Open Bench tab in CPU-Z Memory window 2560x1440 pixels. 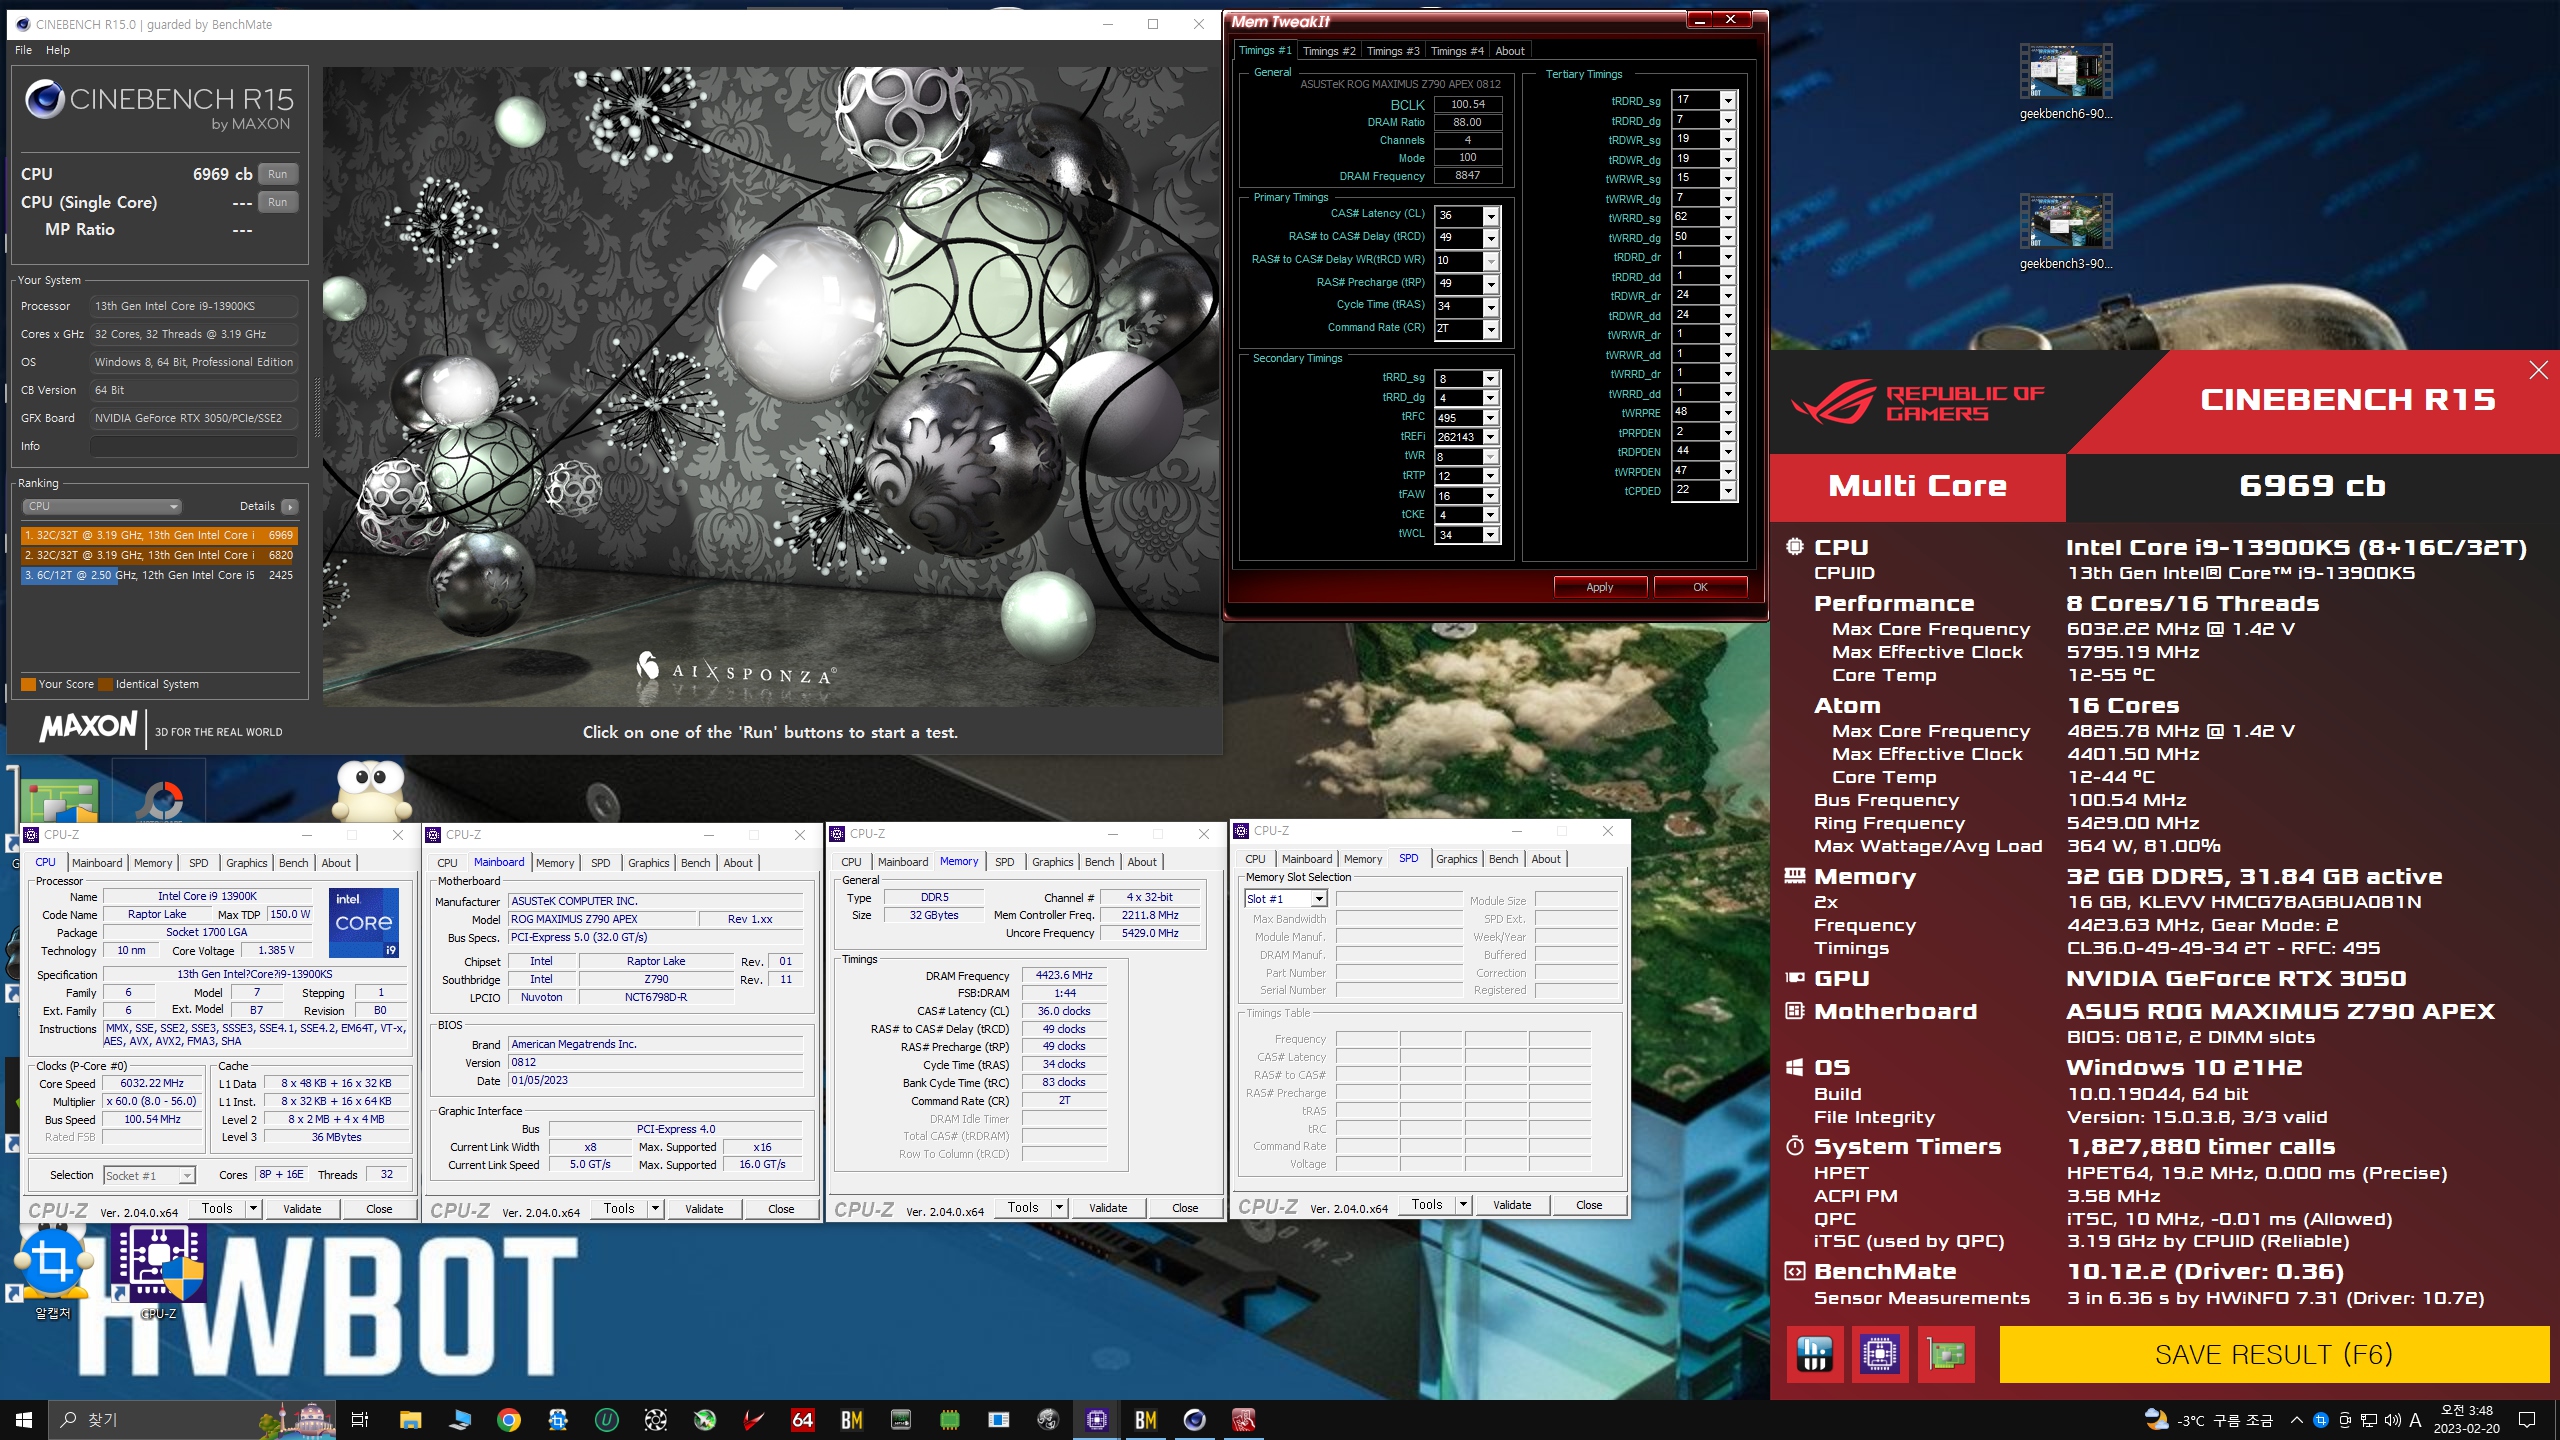pyautogui.click(x=1099, y=862)
